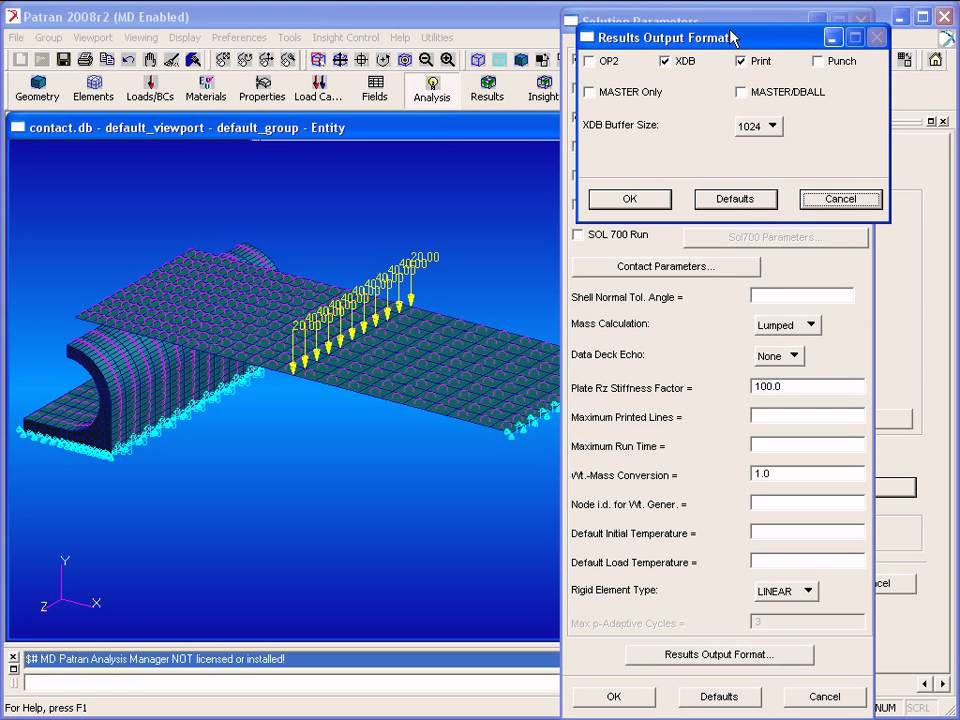Open the Display menu
Viewport: 960px width, 720px height.
click(x=185, y=37)
